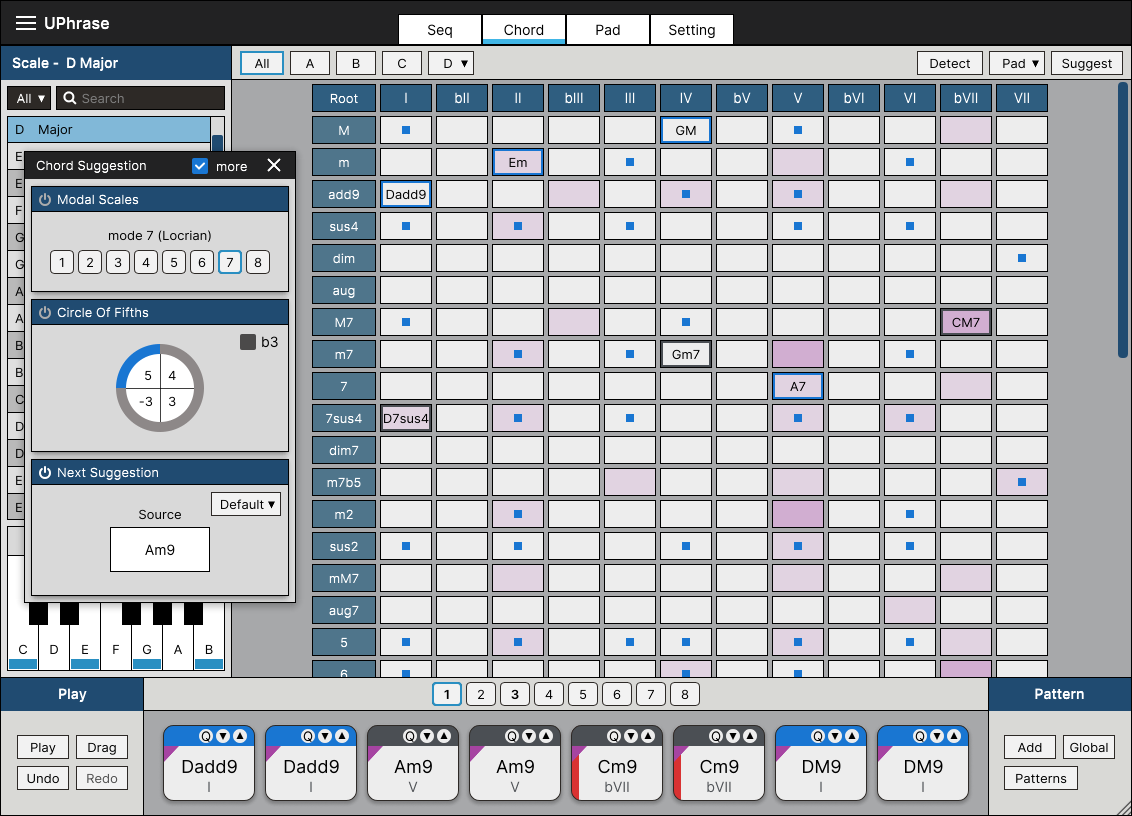
Task: Select mode 2 in Modal Scales
Action: pos(90,262)
